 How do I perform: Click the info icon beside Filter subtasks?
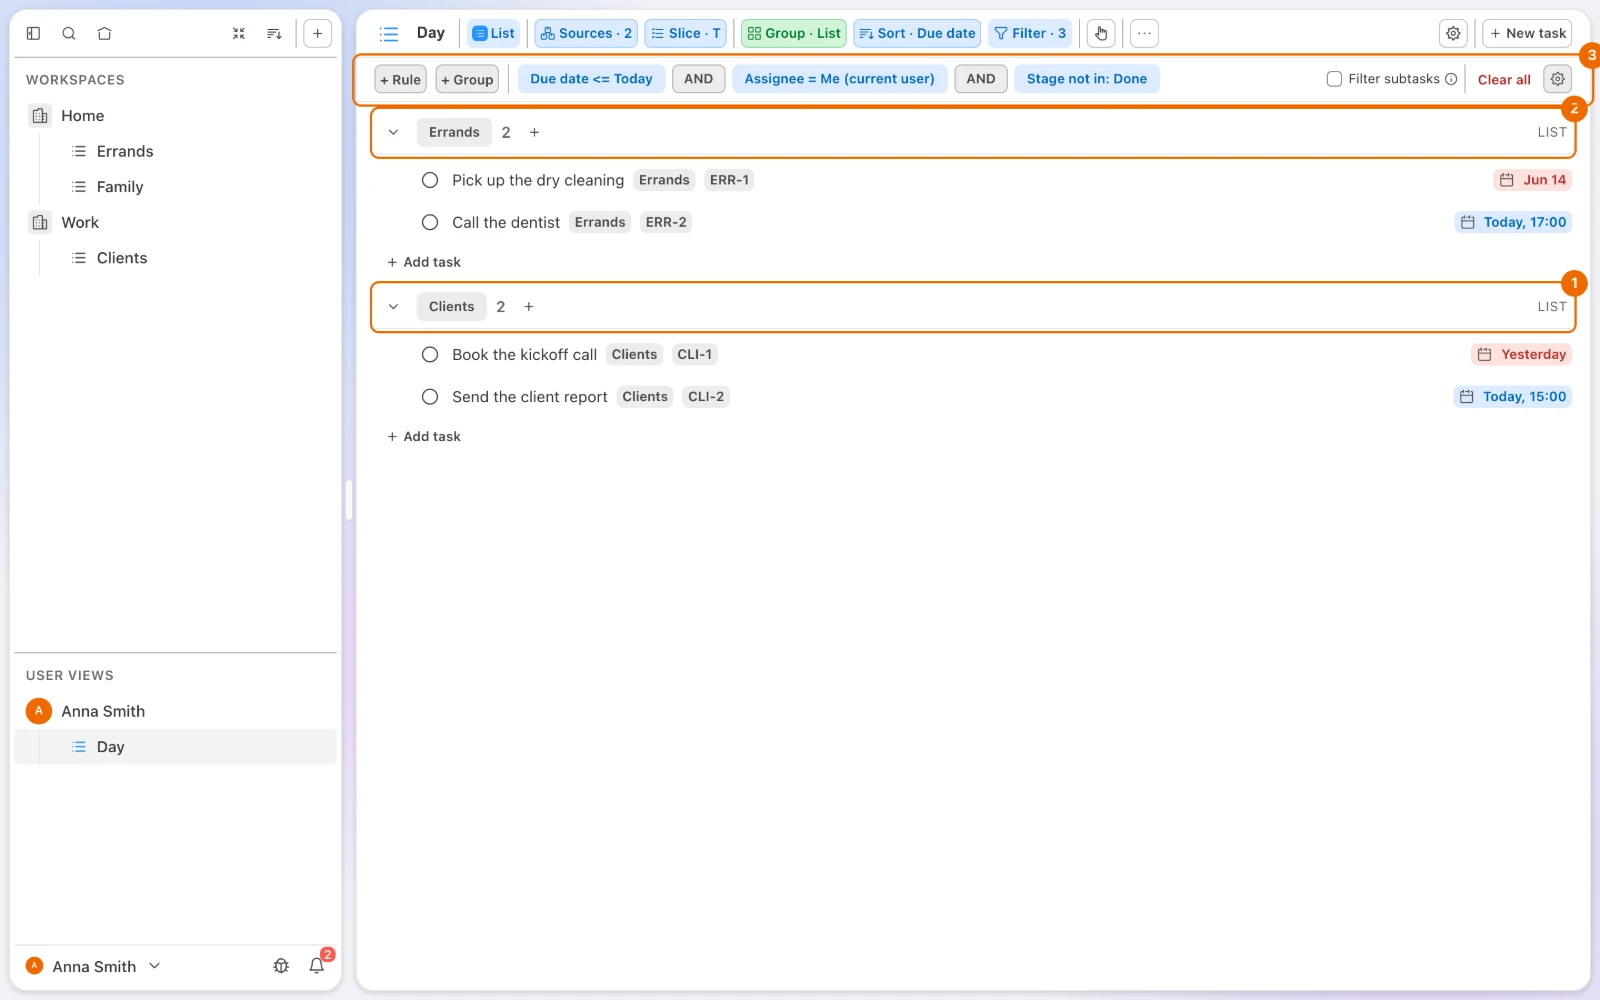1451,79
